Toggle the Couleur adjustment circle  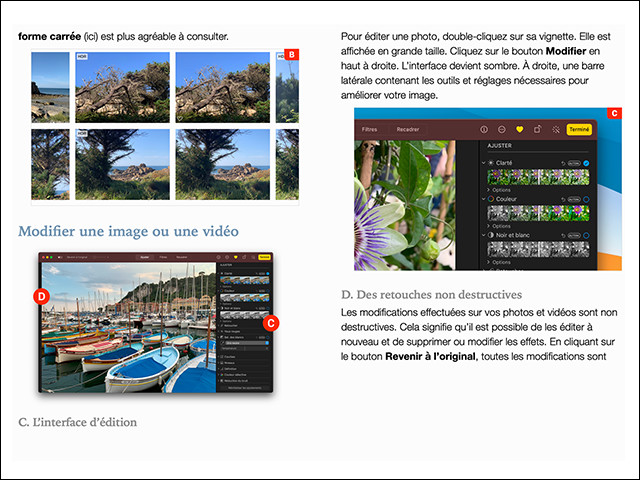tap(587, 199)
